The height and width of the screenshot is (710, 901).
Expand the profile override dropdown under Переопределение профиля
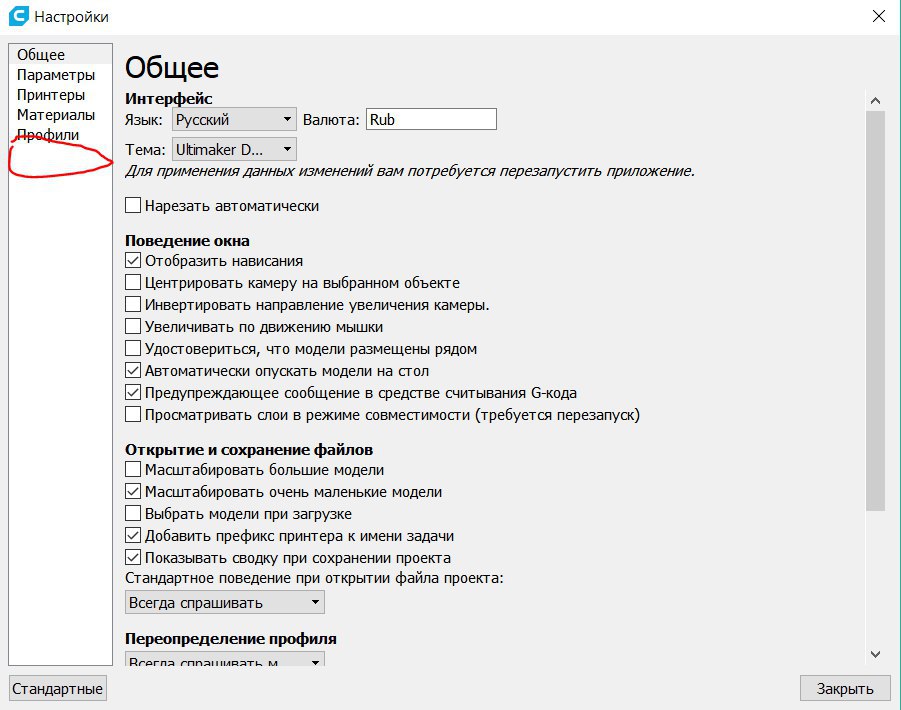click(225, 659)
